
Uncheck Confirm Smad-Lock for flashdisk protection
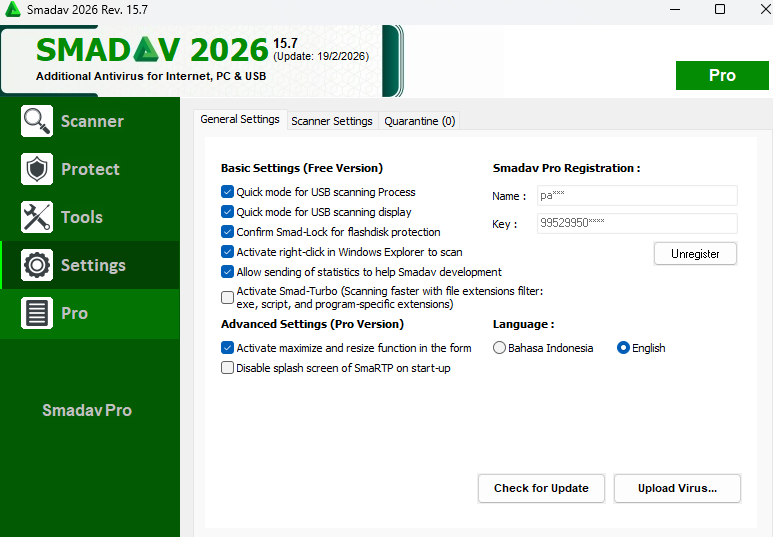pyautogui.click(x=227, y=232)
